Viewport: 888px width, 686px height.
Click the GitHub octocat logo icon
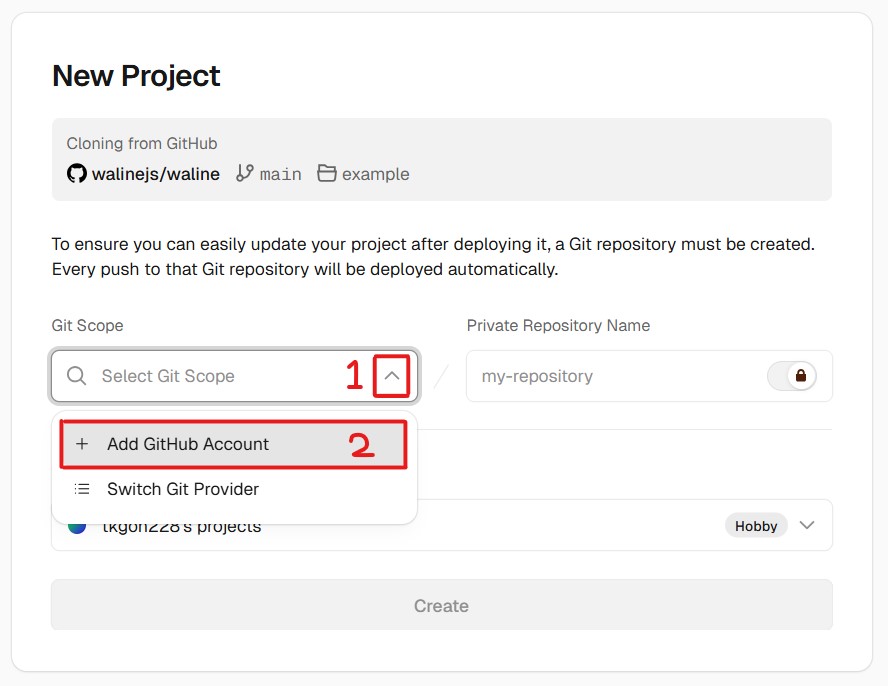coord(77,174)
